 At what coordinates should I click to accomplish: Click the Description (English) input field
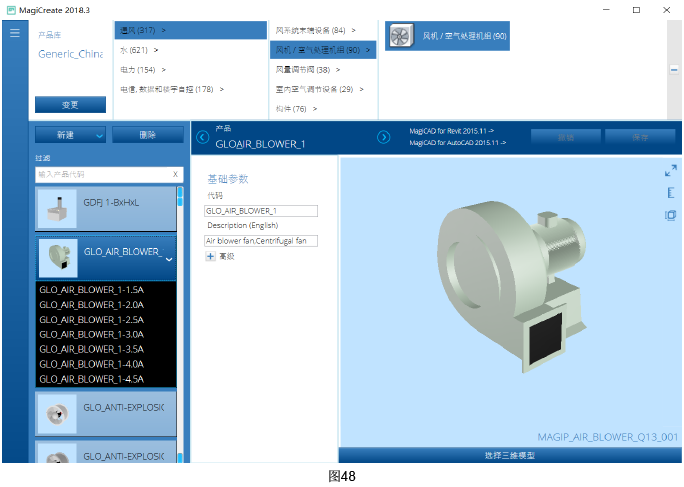point(261,241)
